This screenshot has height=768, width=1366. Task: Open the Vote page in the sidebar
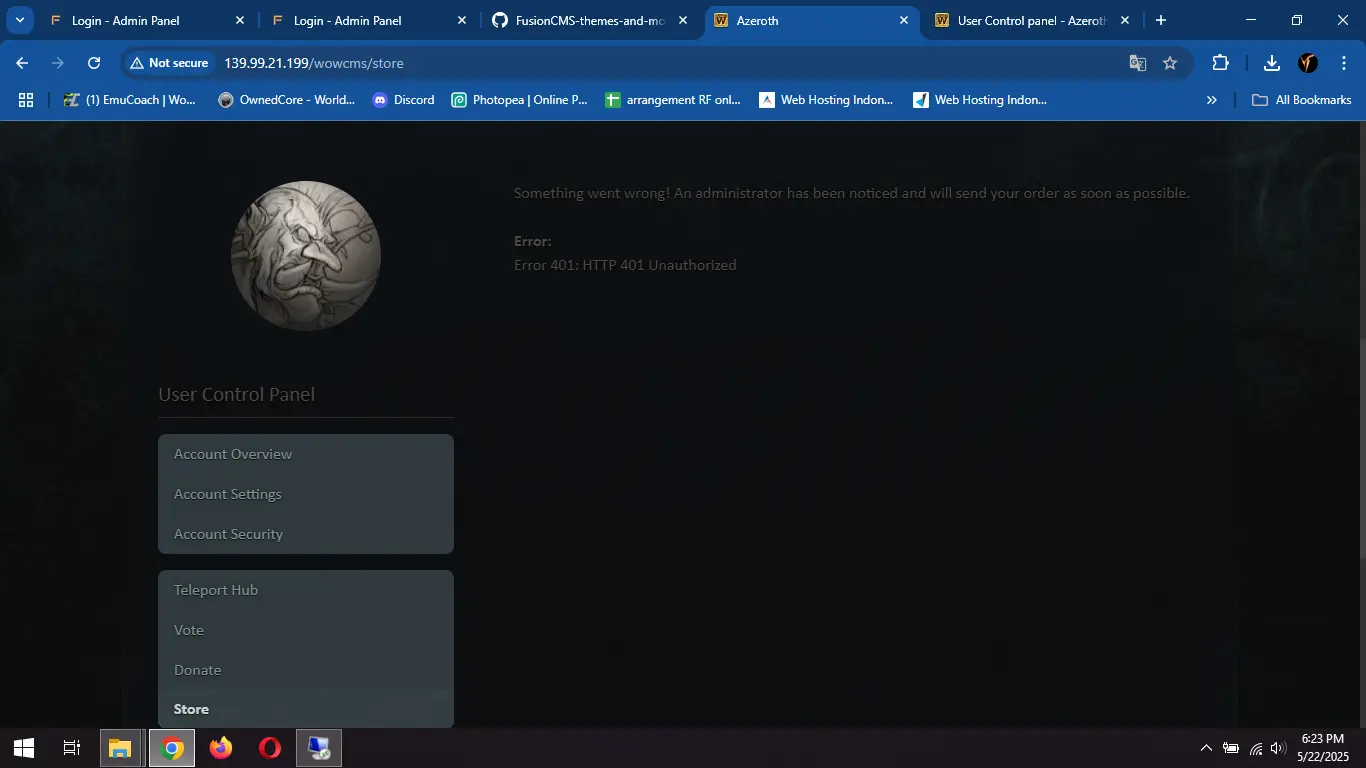[x=306, y=630]
